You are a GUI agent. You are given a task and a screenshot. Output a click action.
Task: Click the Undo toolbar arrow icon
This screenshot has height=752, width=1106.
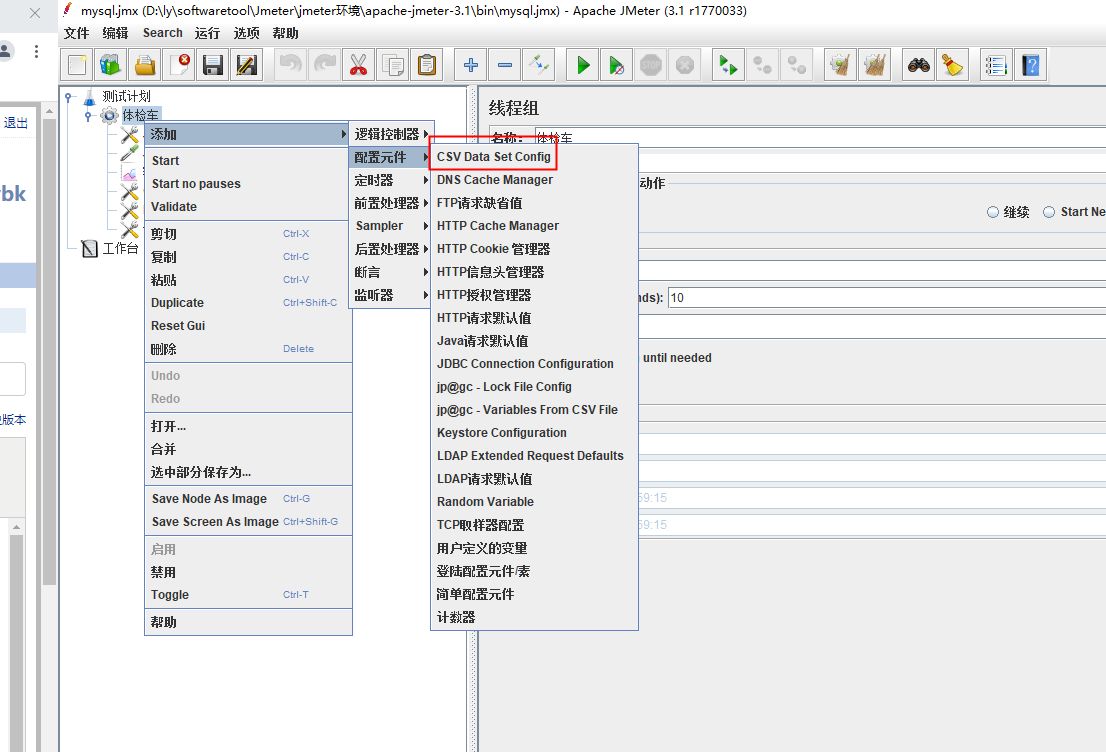(x=290, y=66)
